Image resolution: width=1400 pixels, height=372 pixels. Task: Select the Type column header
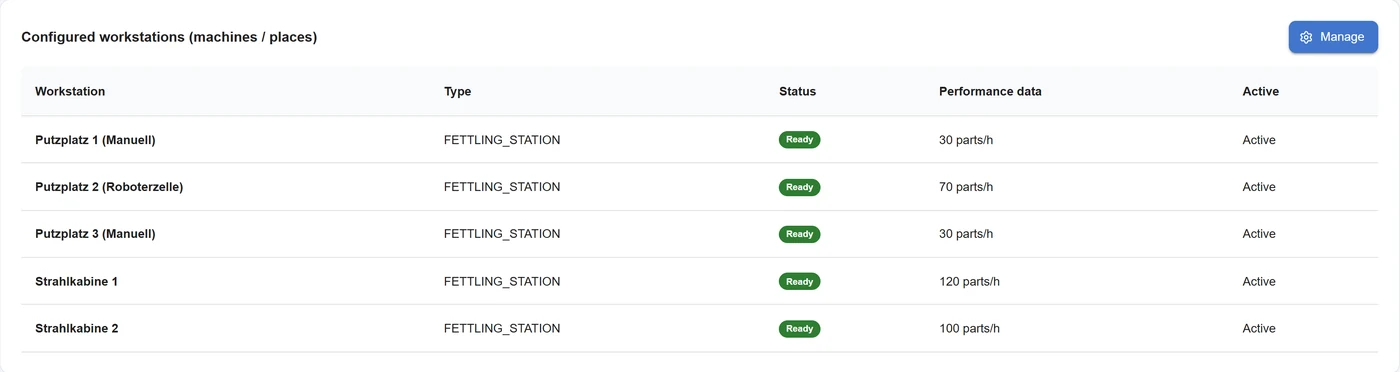point(457,91)
